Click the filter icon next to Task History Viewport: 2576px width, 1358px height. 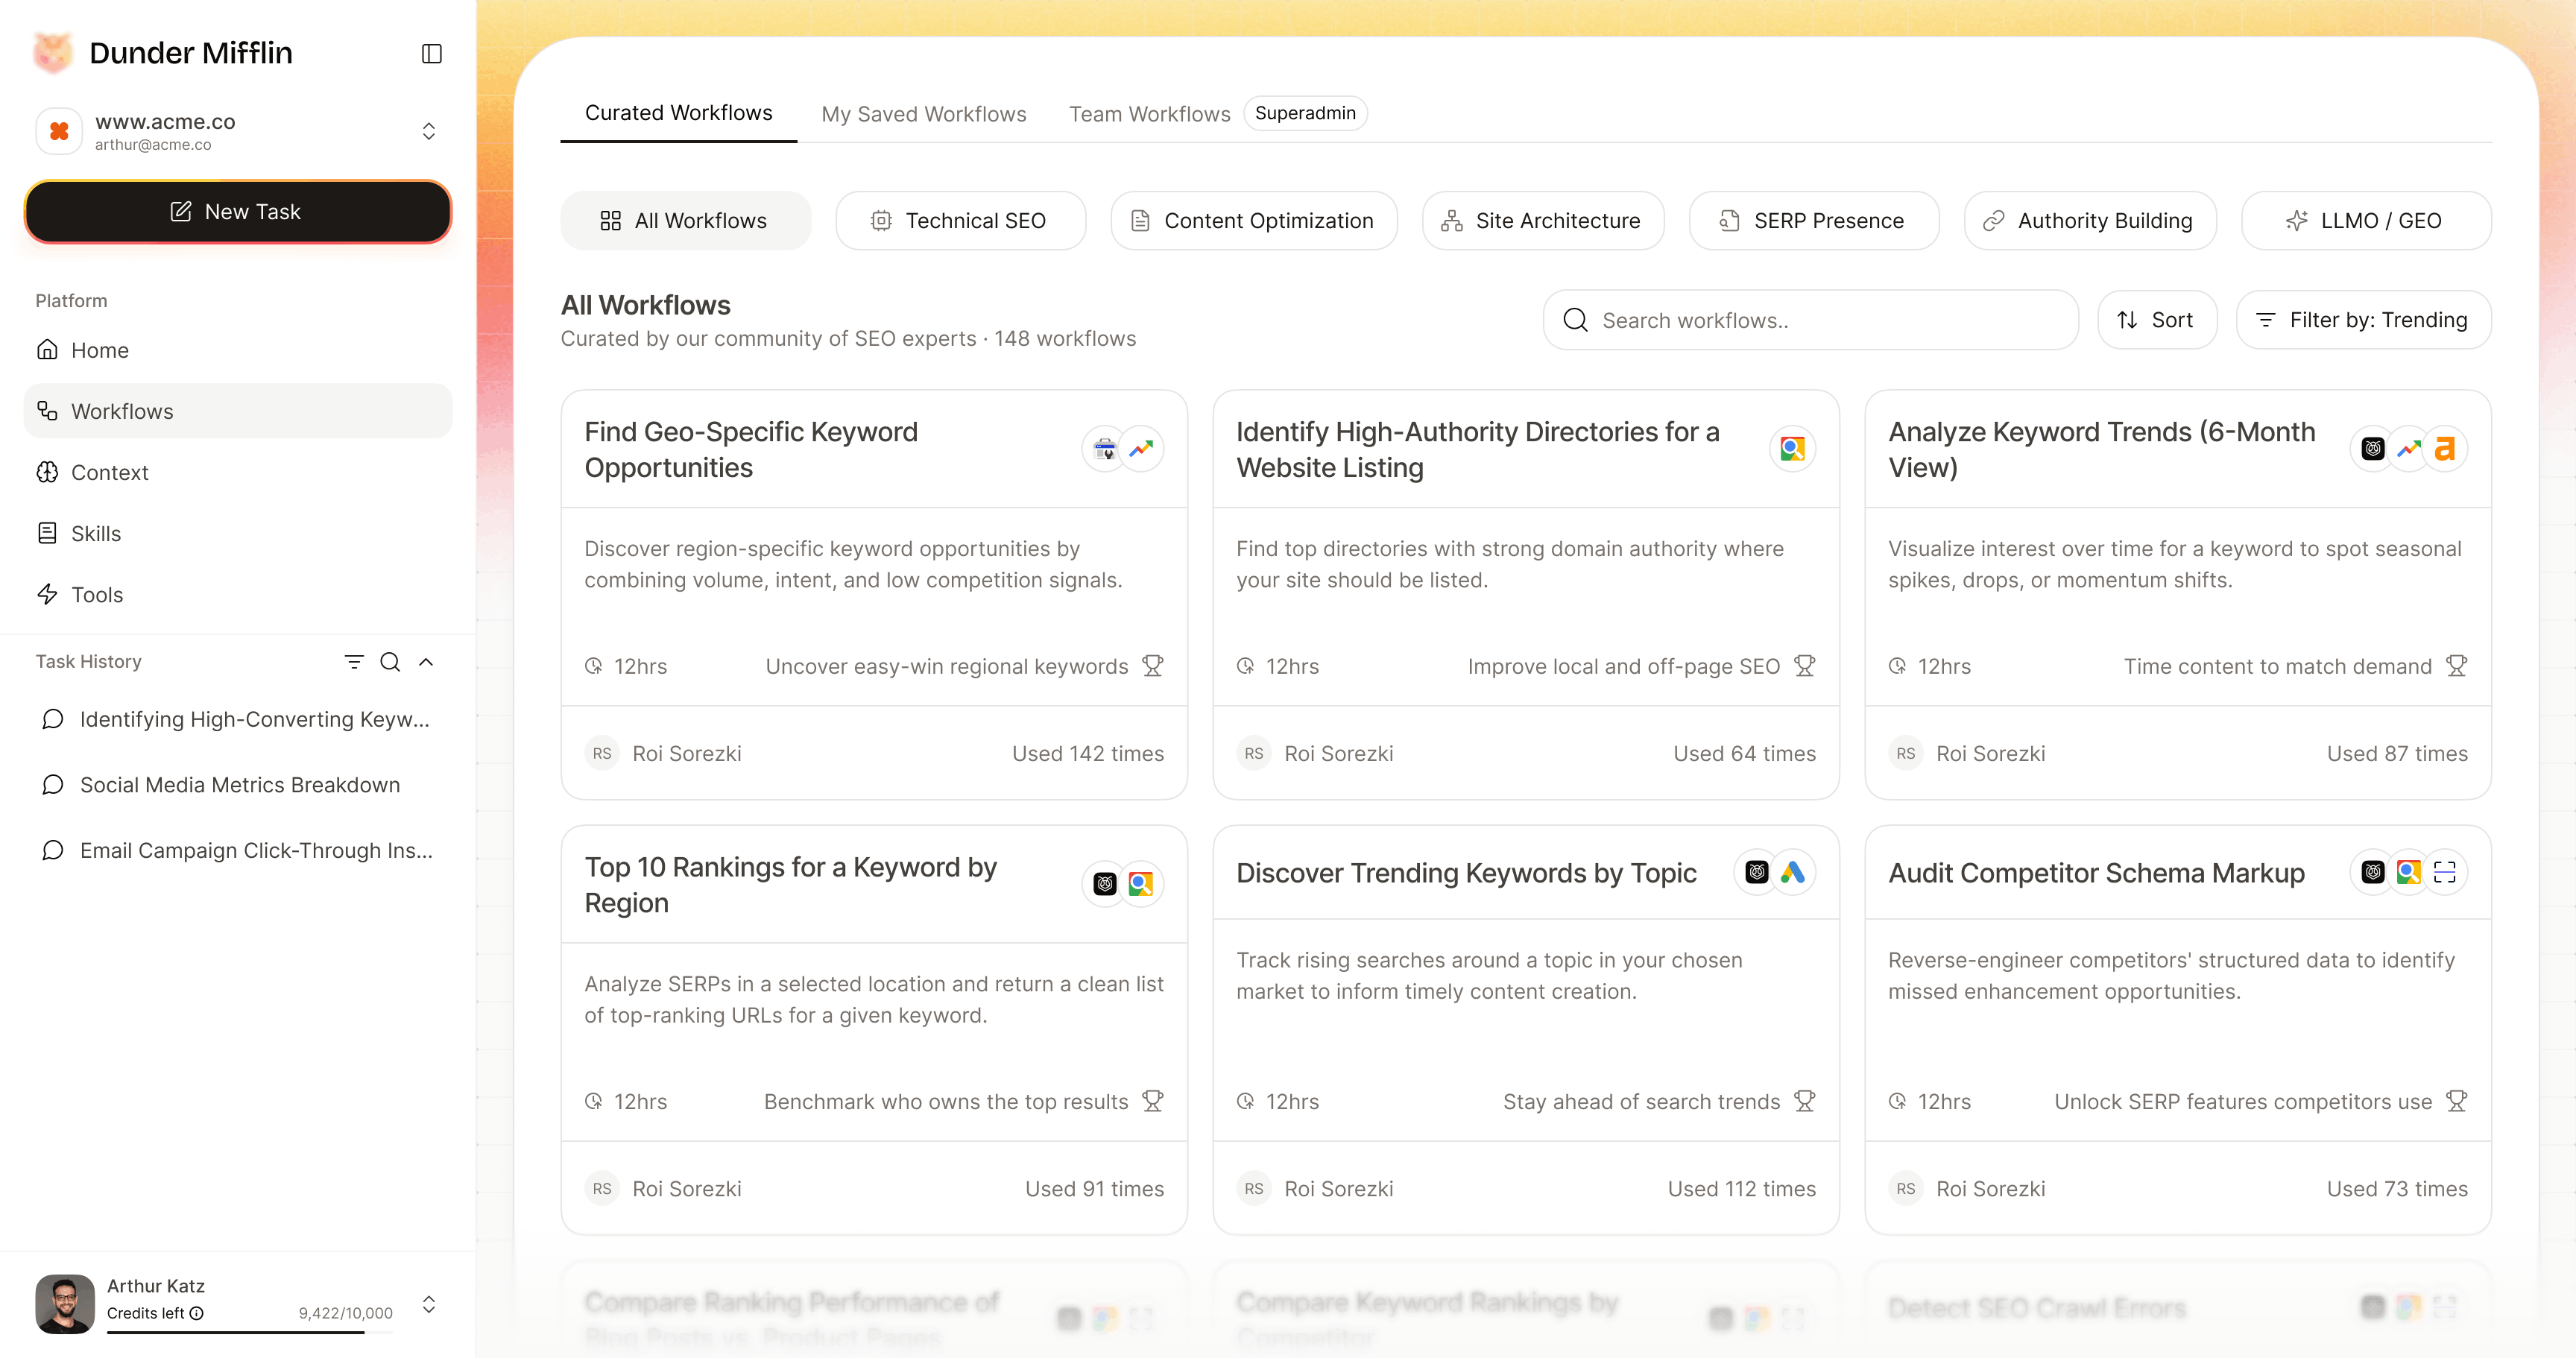click(354, 661)
